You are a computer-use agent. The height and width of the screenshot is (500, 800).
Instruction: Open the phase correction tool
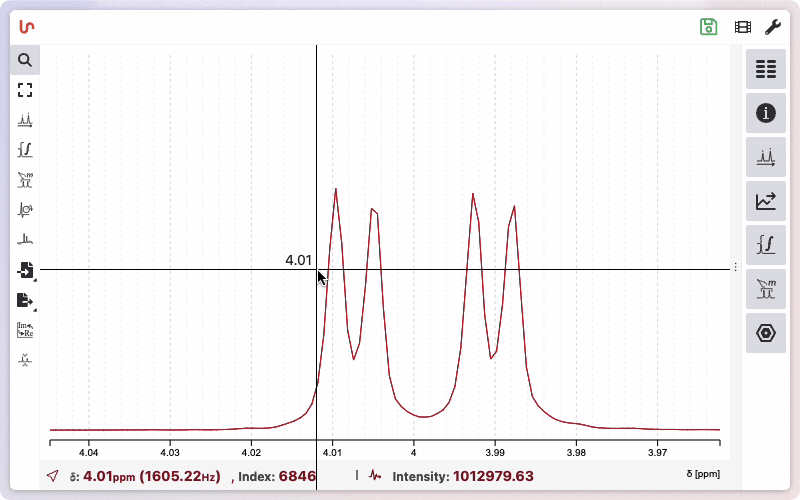25,210
